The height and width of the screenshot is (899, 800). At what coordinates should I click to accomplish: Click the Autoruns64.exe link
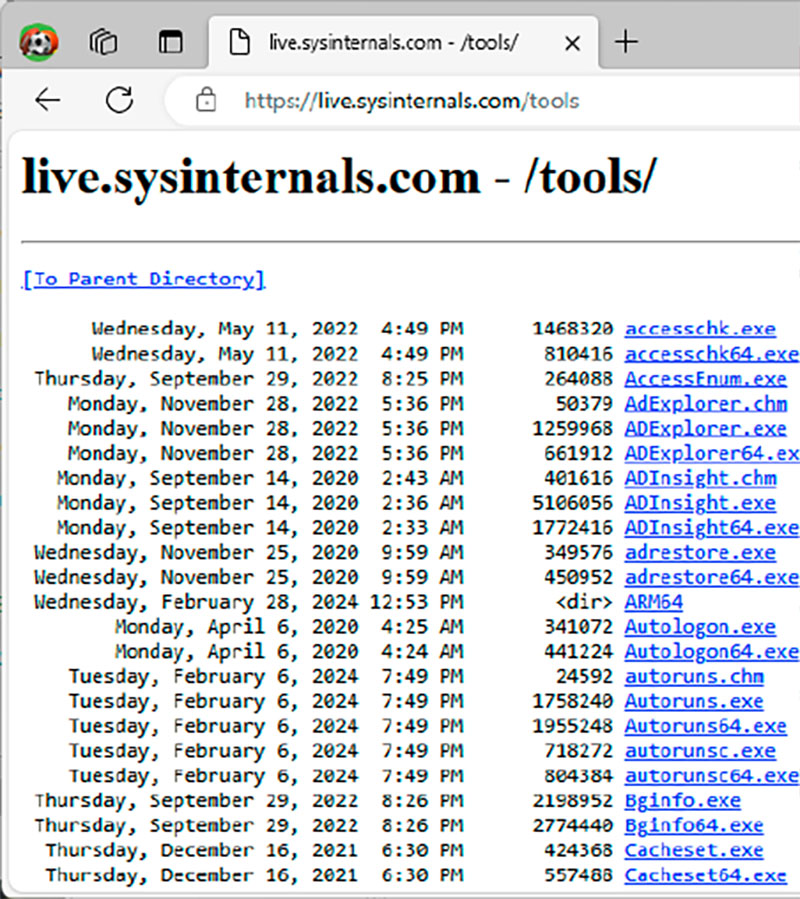tap(705, 726)
